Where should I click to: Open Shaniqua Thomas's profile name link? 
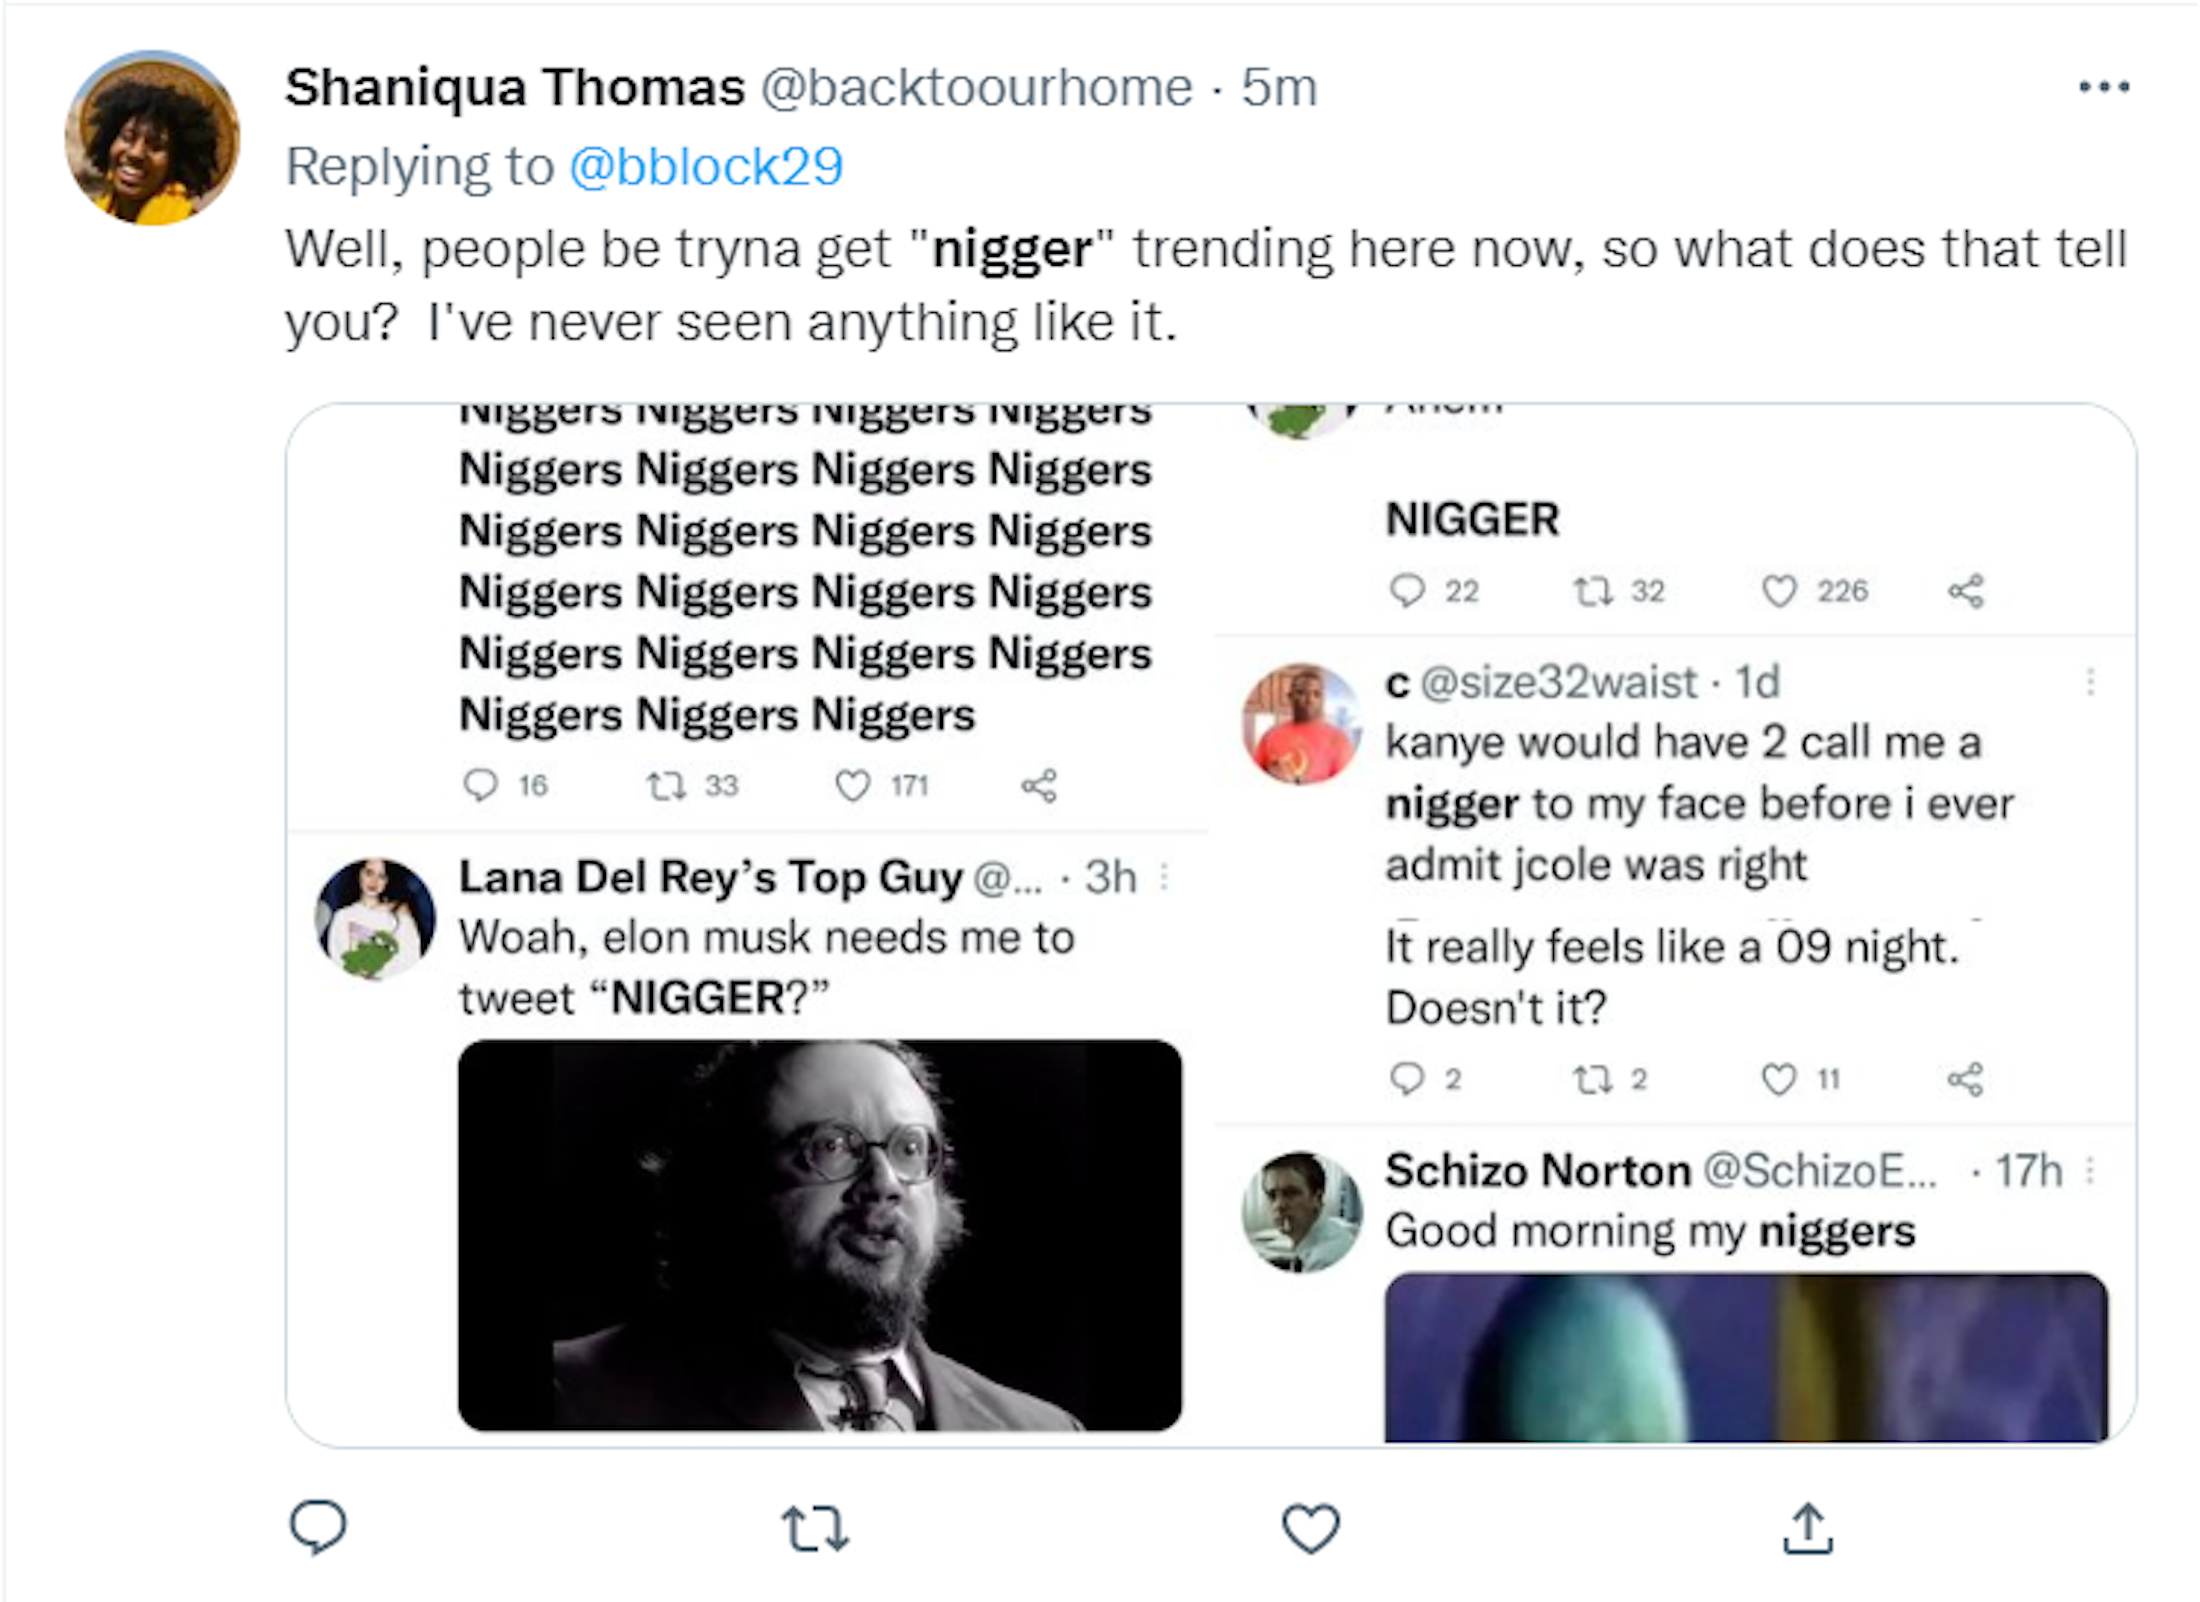tap(515, 87)
